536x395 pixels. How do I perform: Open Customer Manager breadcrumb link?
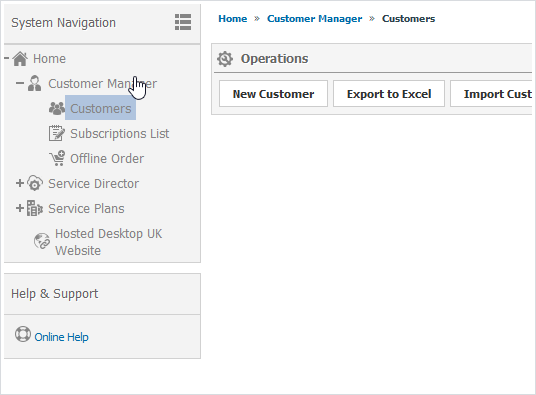coord(314,18)
